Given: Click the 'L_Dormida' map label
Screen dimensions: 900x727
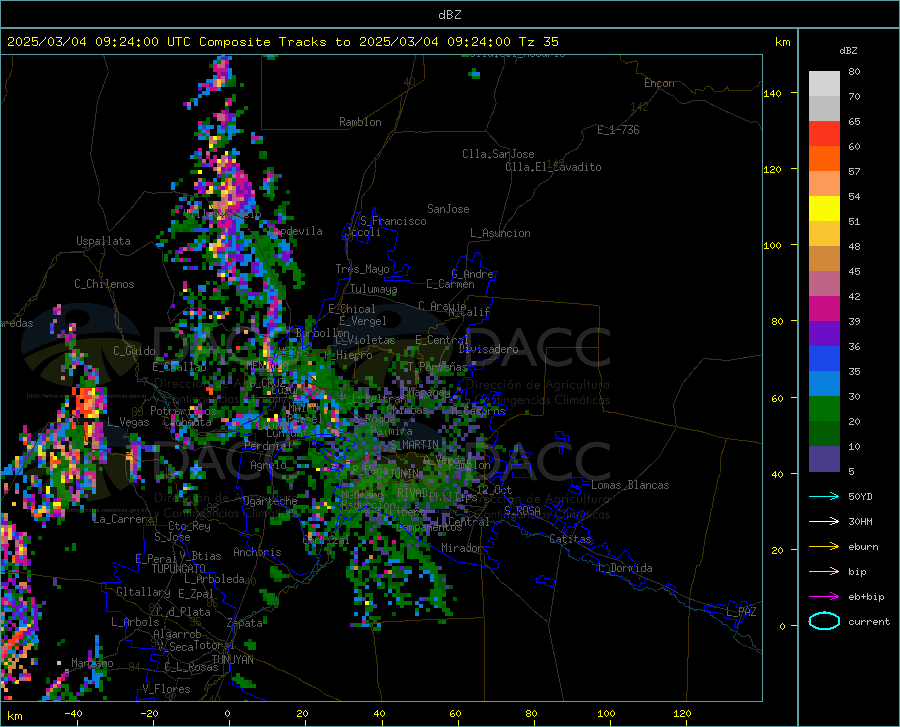Looking at the screenshot, I should [x=624, y=568].
